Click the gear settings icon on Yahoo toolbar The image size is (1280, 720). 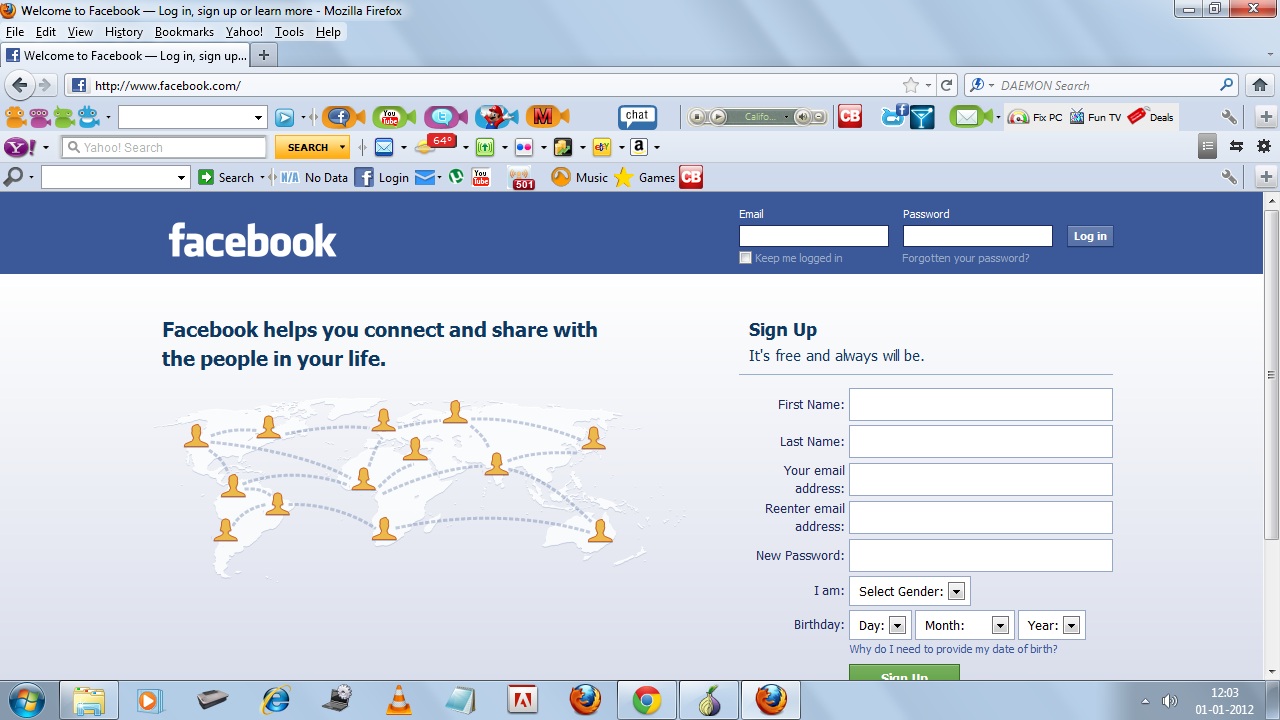click(x=1264, y=146)
